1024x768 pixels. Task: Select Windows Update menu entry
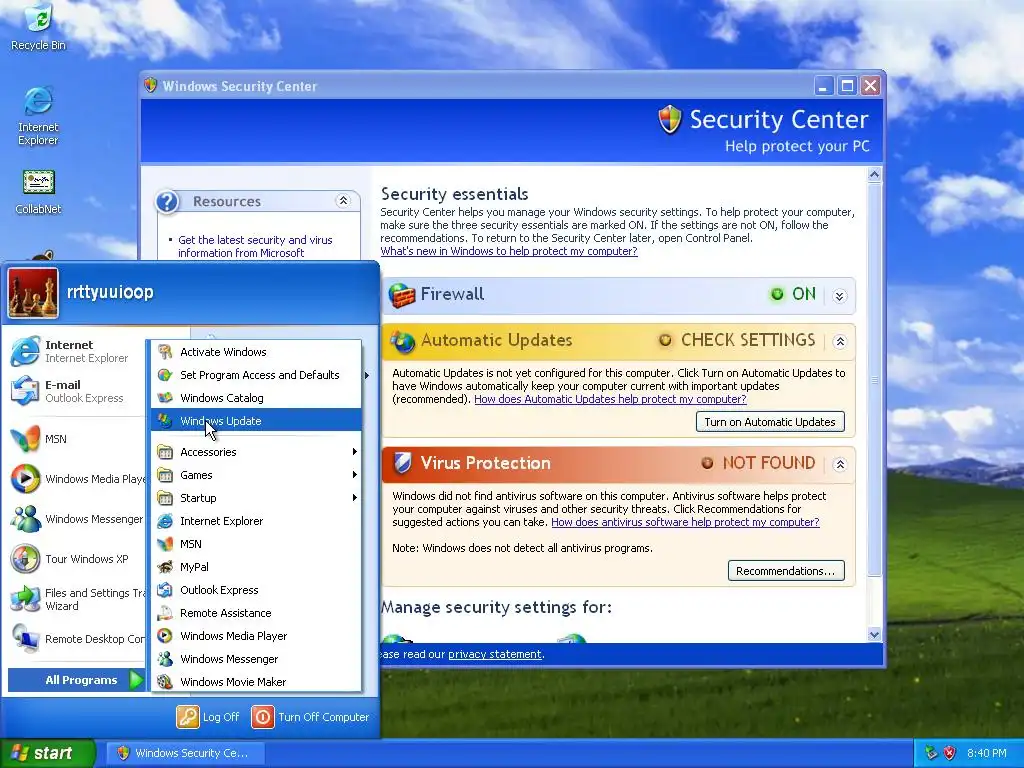pos(256,421)
